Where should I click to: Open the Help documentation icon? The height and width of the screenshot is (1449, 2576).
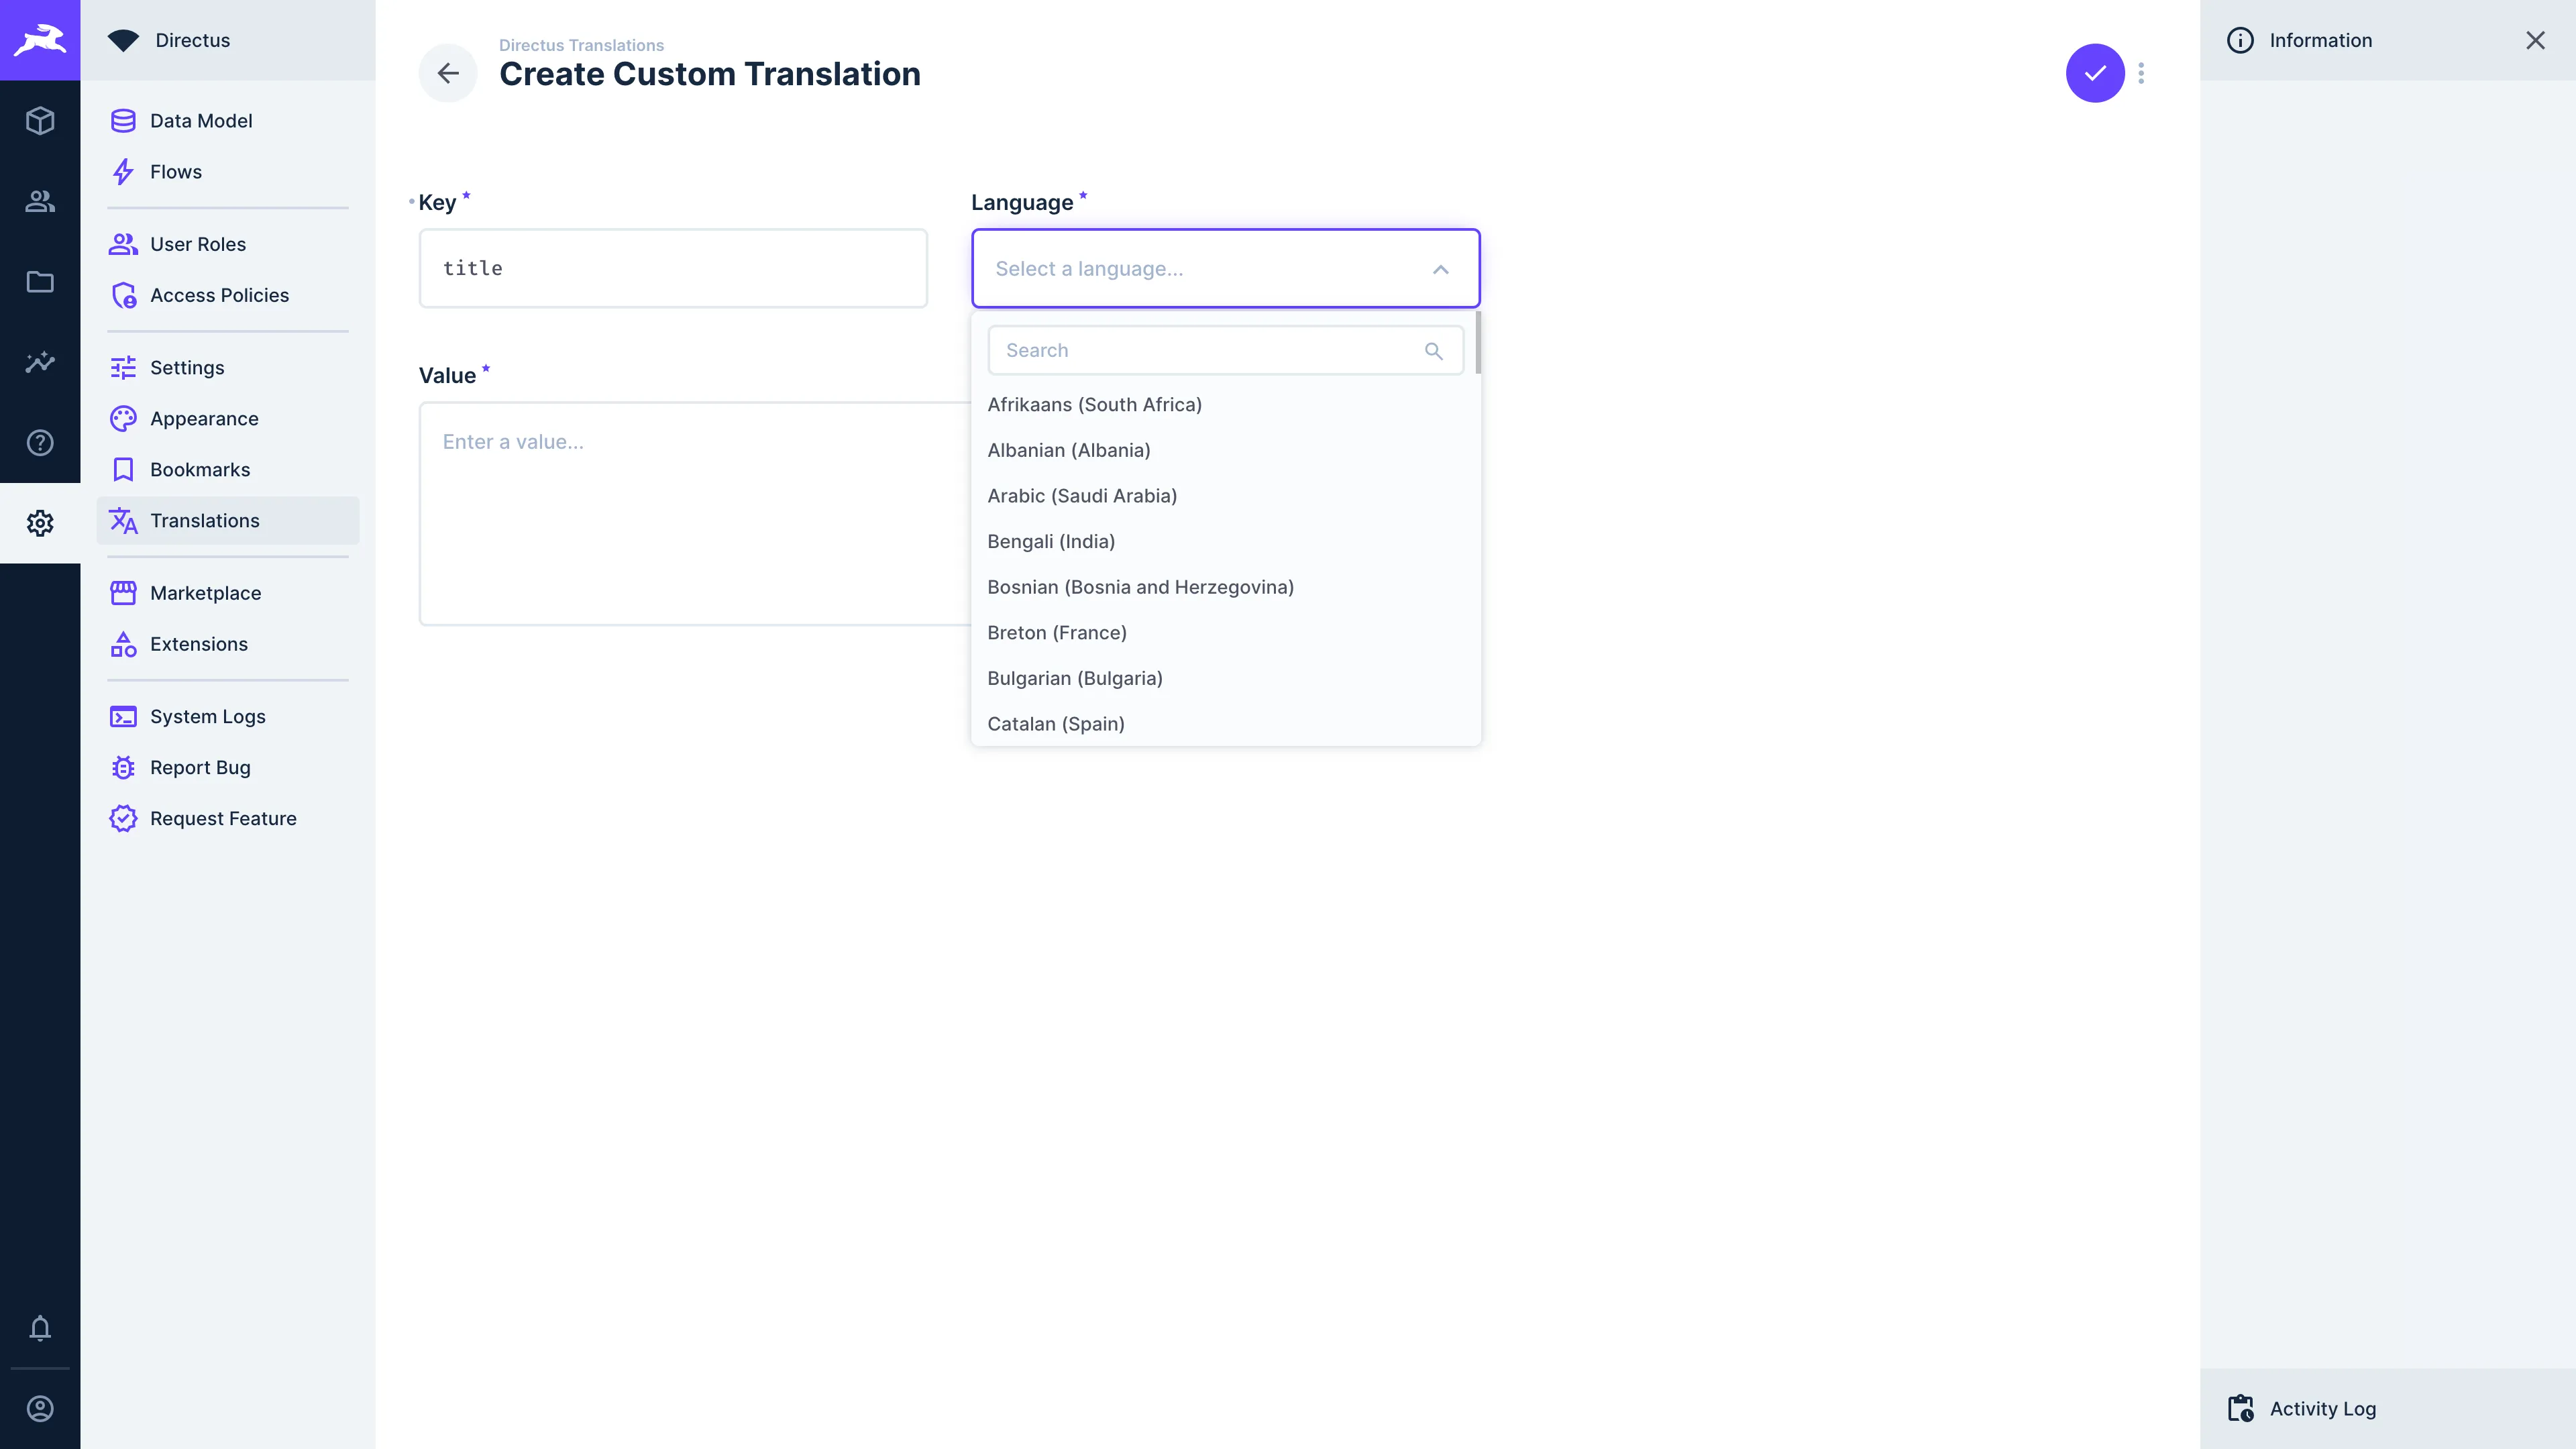pyautogui.click(x=40, y=442)
